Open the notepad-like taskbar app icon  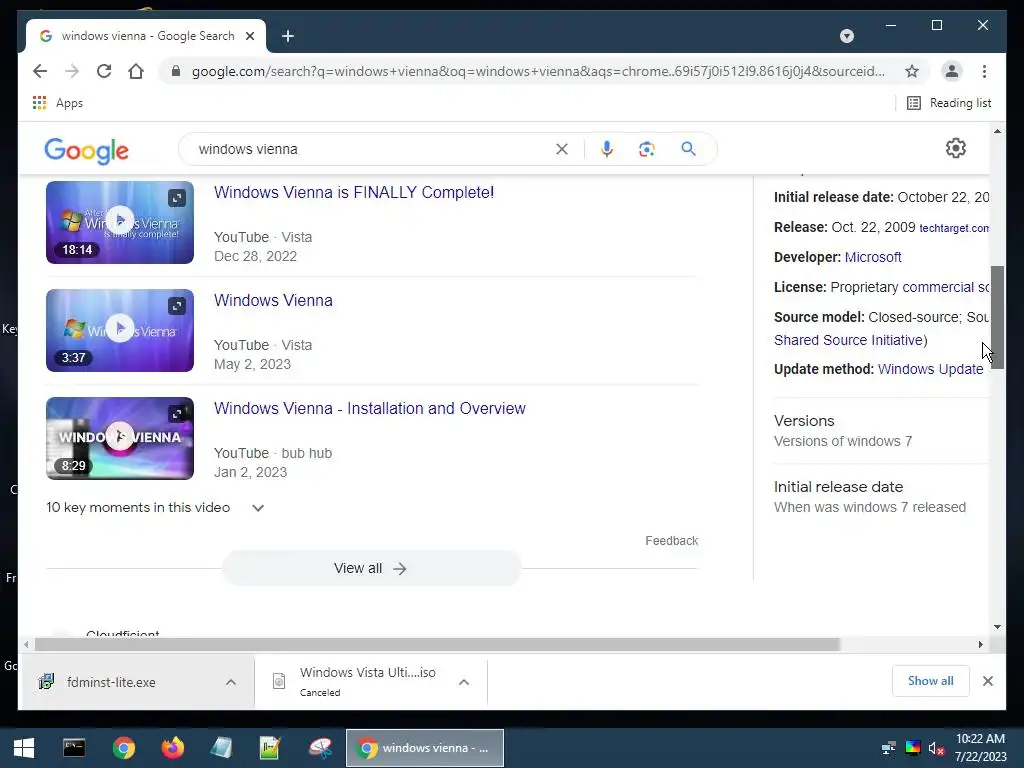tap(221, 748)
